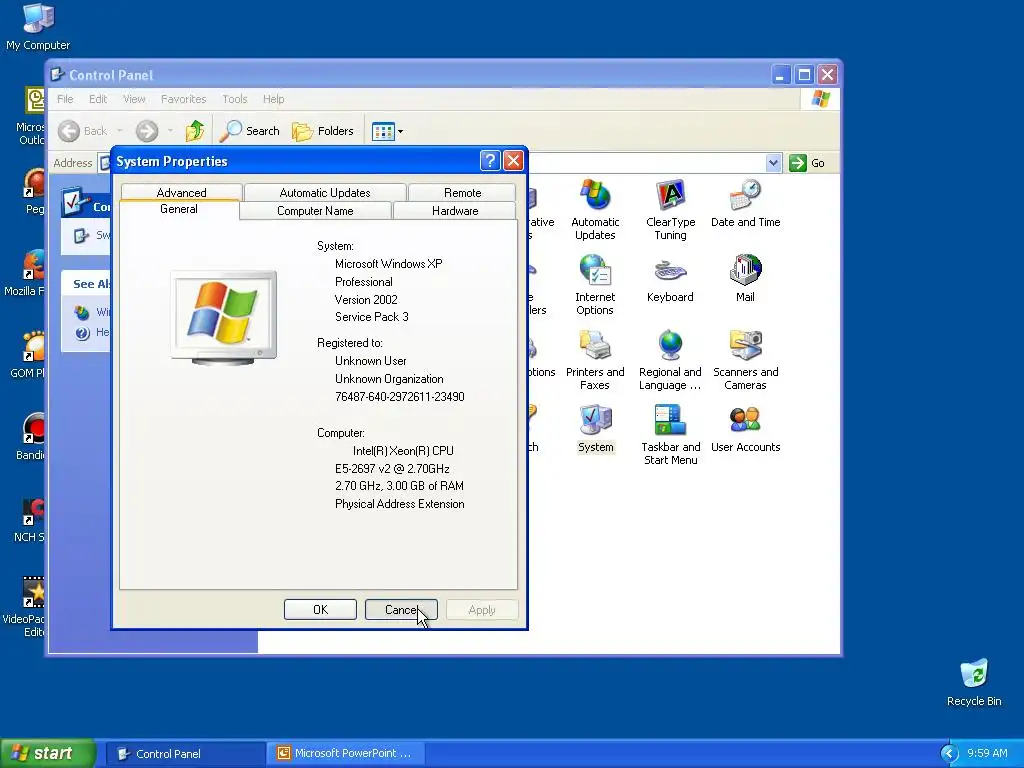This screenshot has height=768, width=1024.
Task: Maximize the Control Panel window
Action: 804,74
